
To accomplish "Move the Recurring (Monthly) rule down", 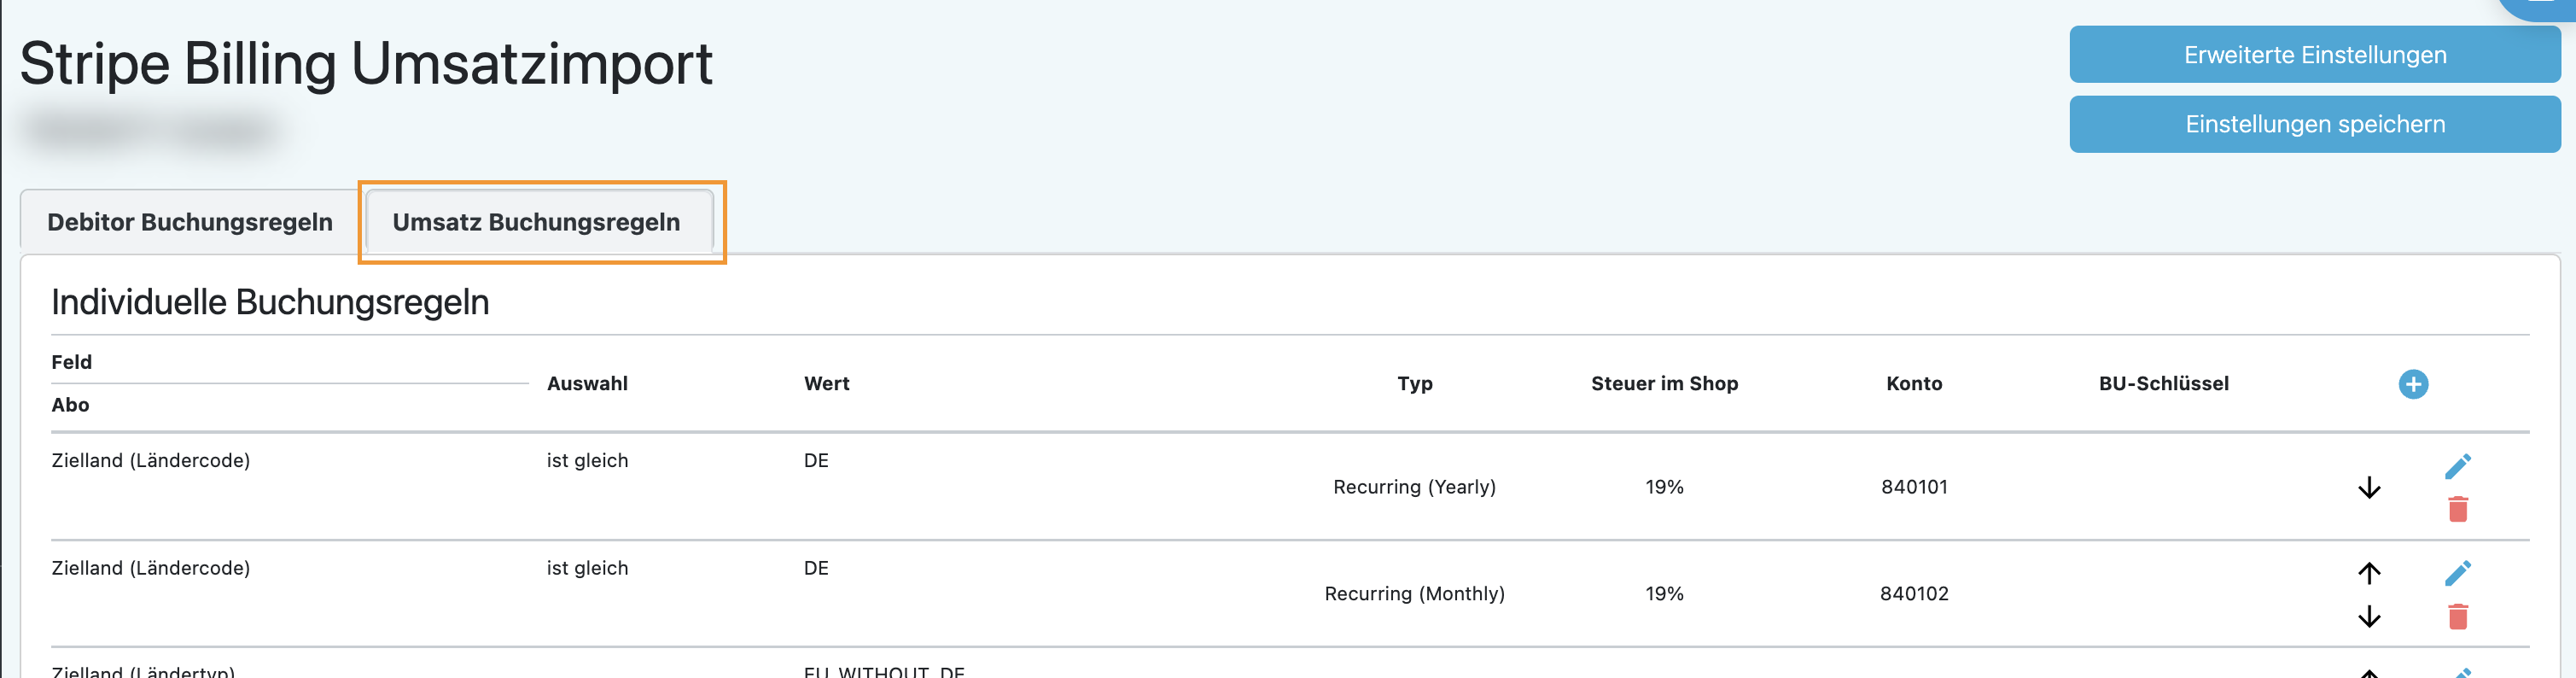I will point(2368,616).
